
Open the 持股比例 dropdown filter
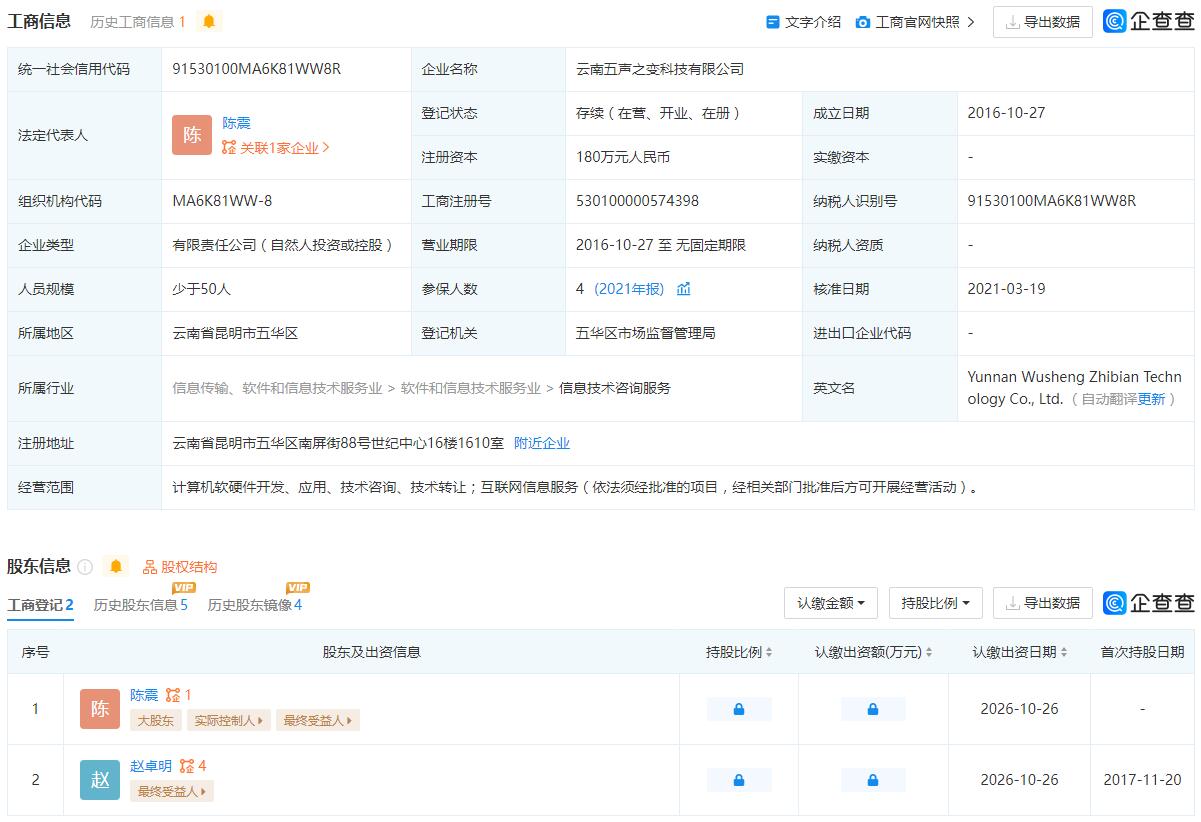click(935, 603)
